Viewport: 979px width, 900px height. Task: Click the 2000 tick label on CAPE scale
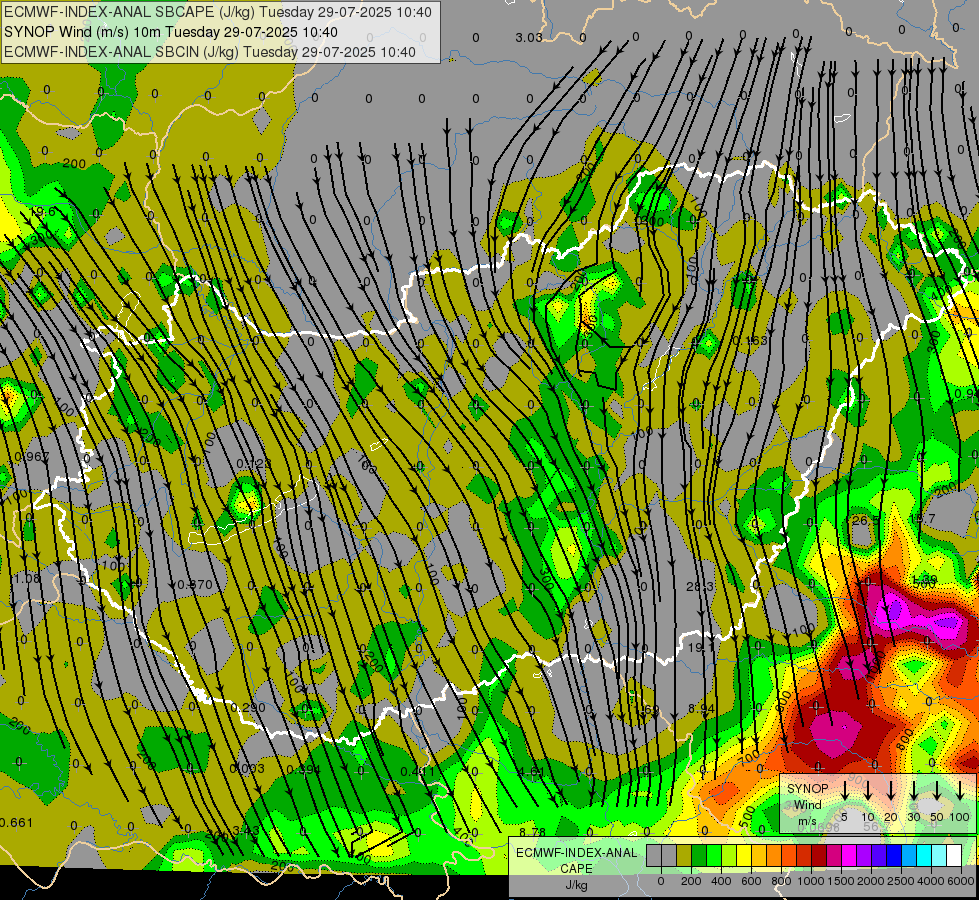click(871, 881)
